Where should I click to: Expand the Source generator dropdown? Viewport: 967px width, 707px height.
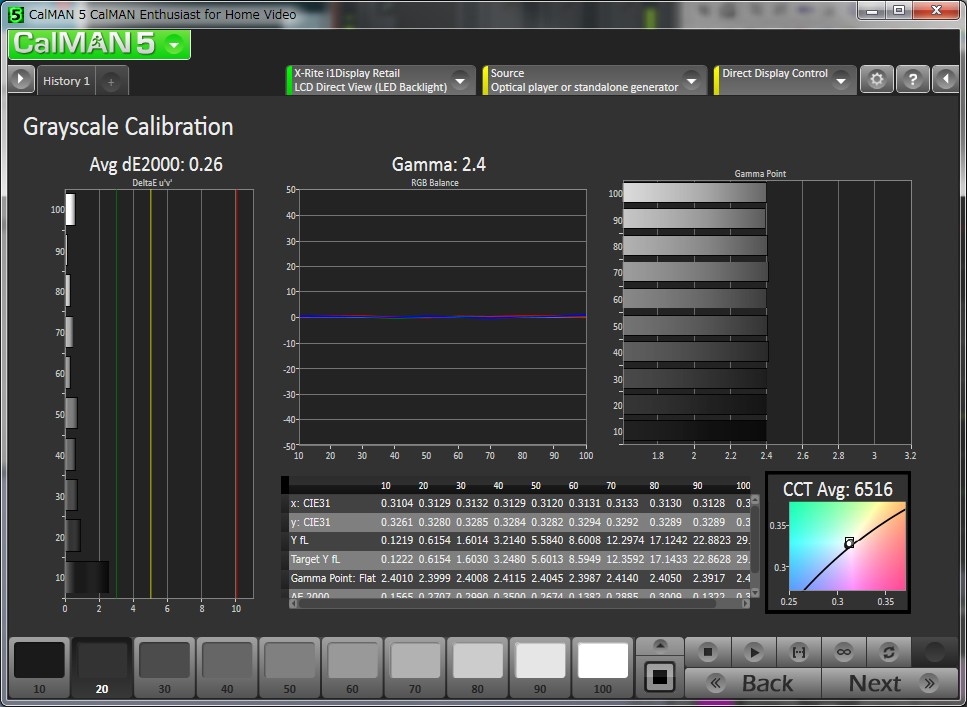click(691, 80)
